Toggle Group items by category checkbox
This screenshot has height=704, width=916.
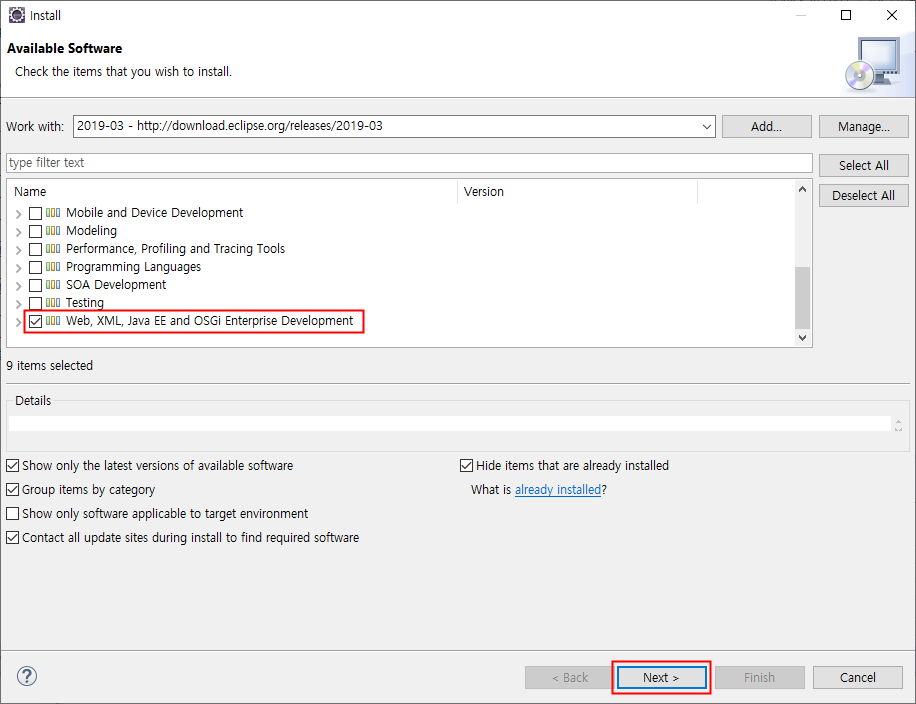pos(12,490)
